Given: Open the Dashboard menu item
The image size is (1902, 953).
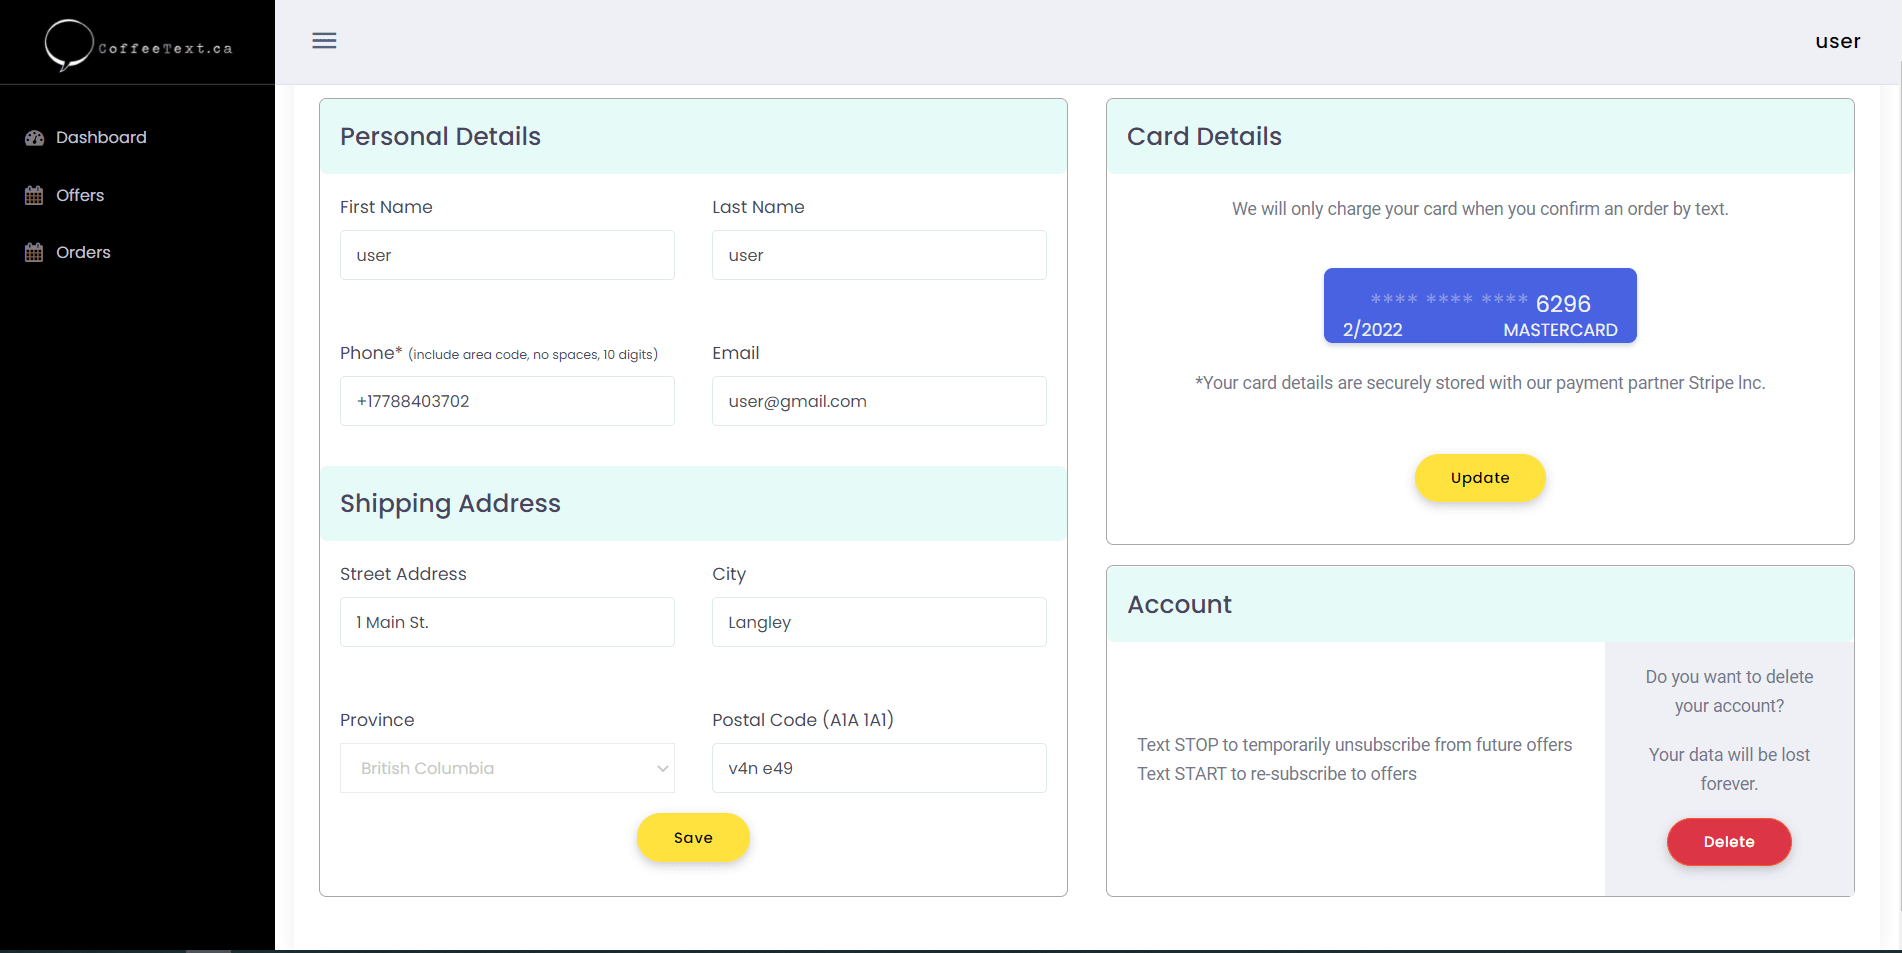Looking at the screenshot, I should coord(101,138).
